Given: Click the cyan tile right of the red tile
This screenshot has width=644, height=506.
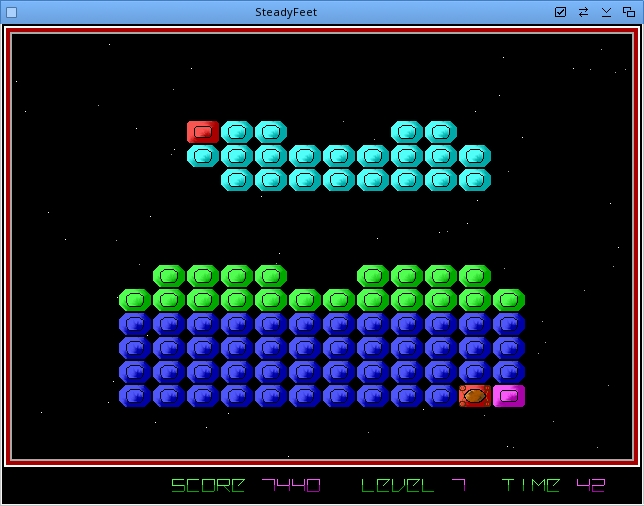Looking at the screenshot, I should pyautogui.click(x=237, y=132).
